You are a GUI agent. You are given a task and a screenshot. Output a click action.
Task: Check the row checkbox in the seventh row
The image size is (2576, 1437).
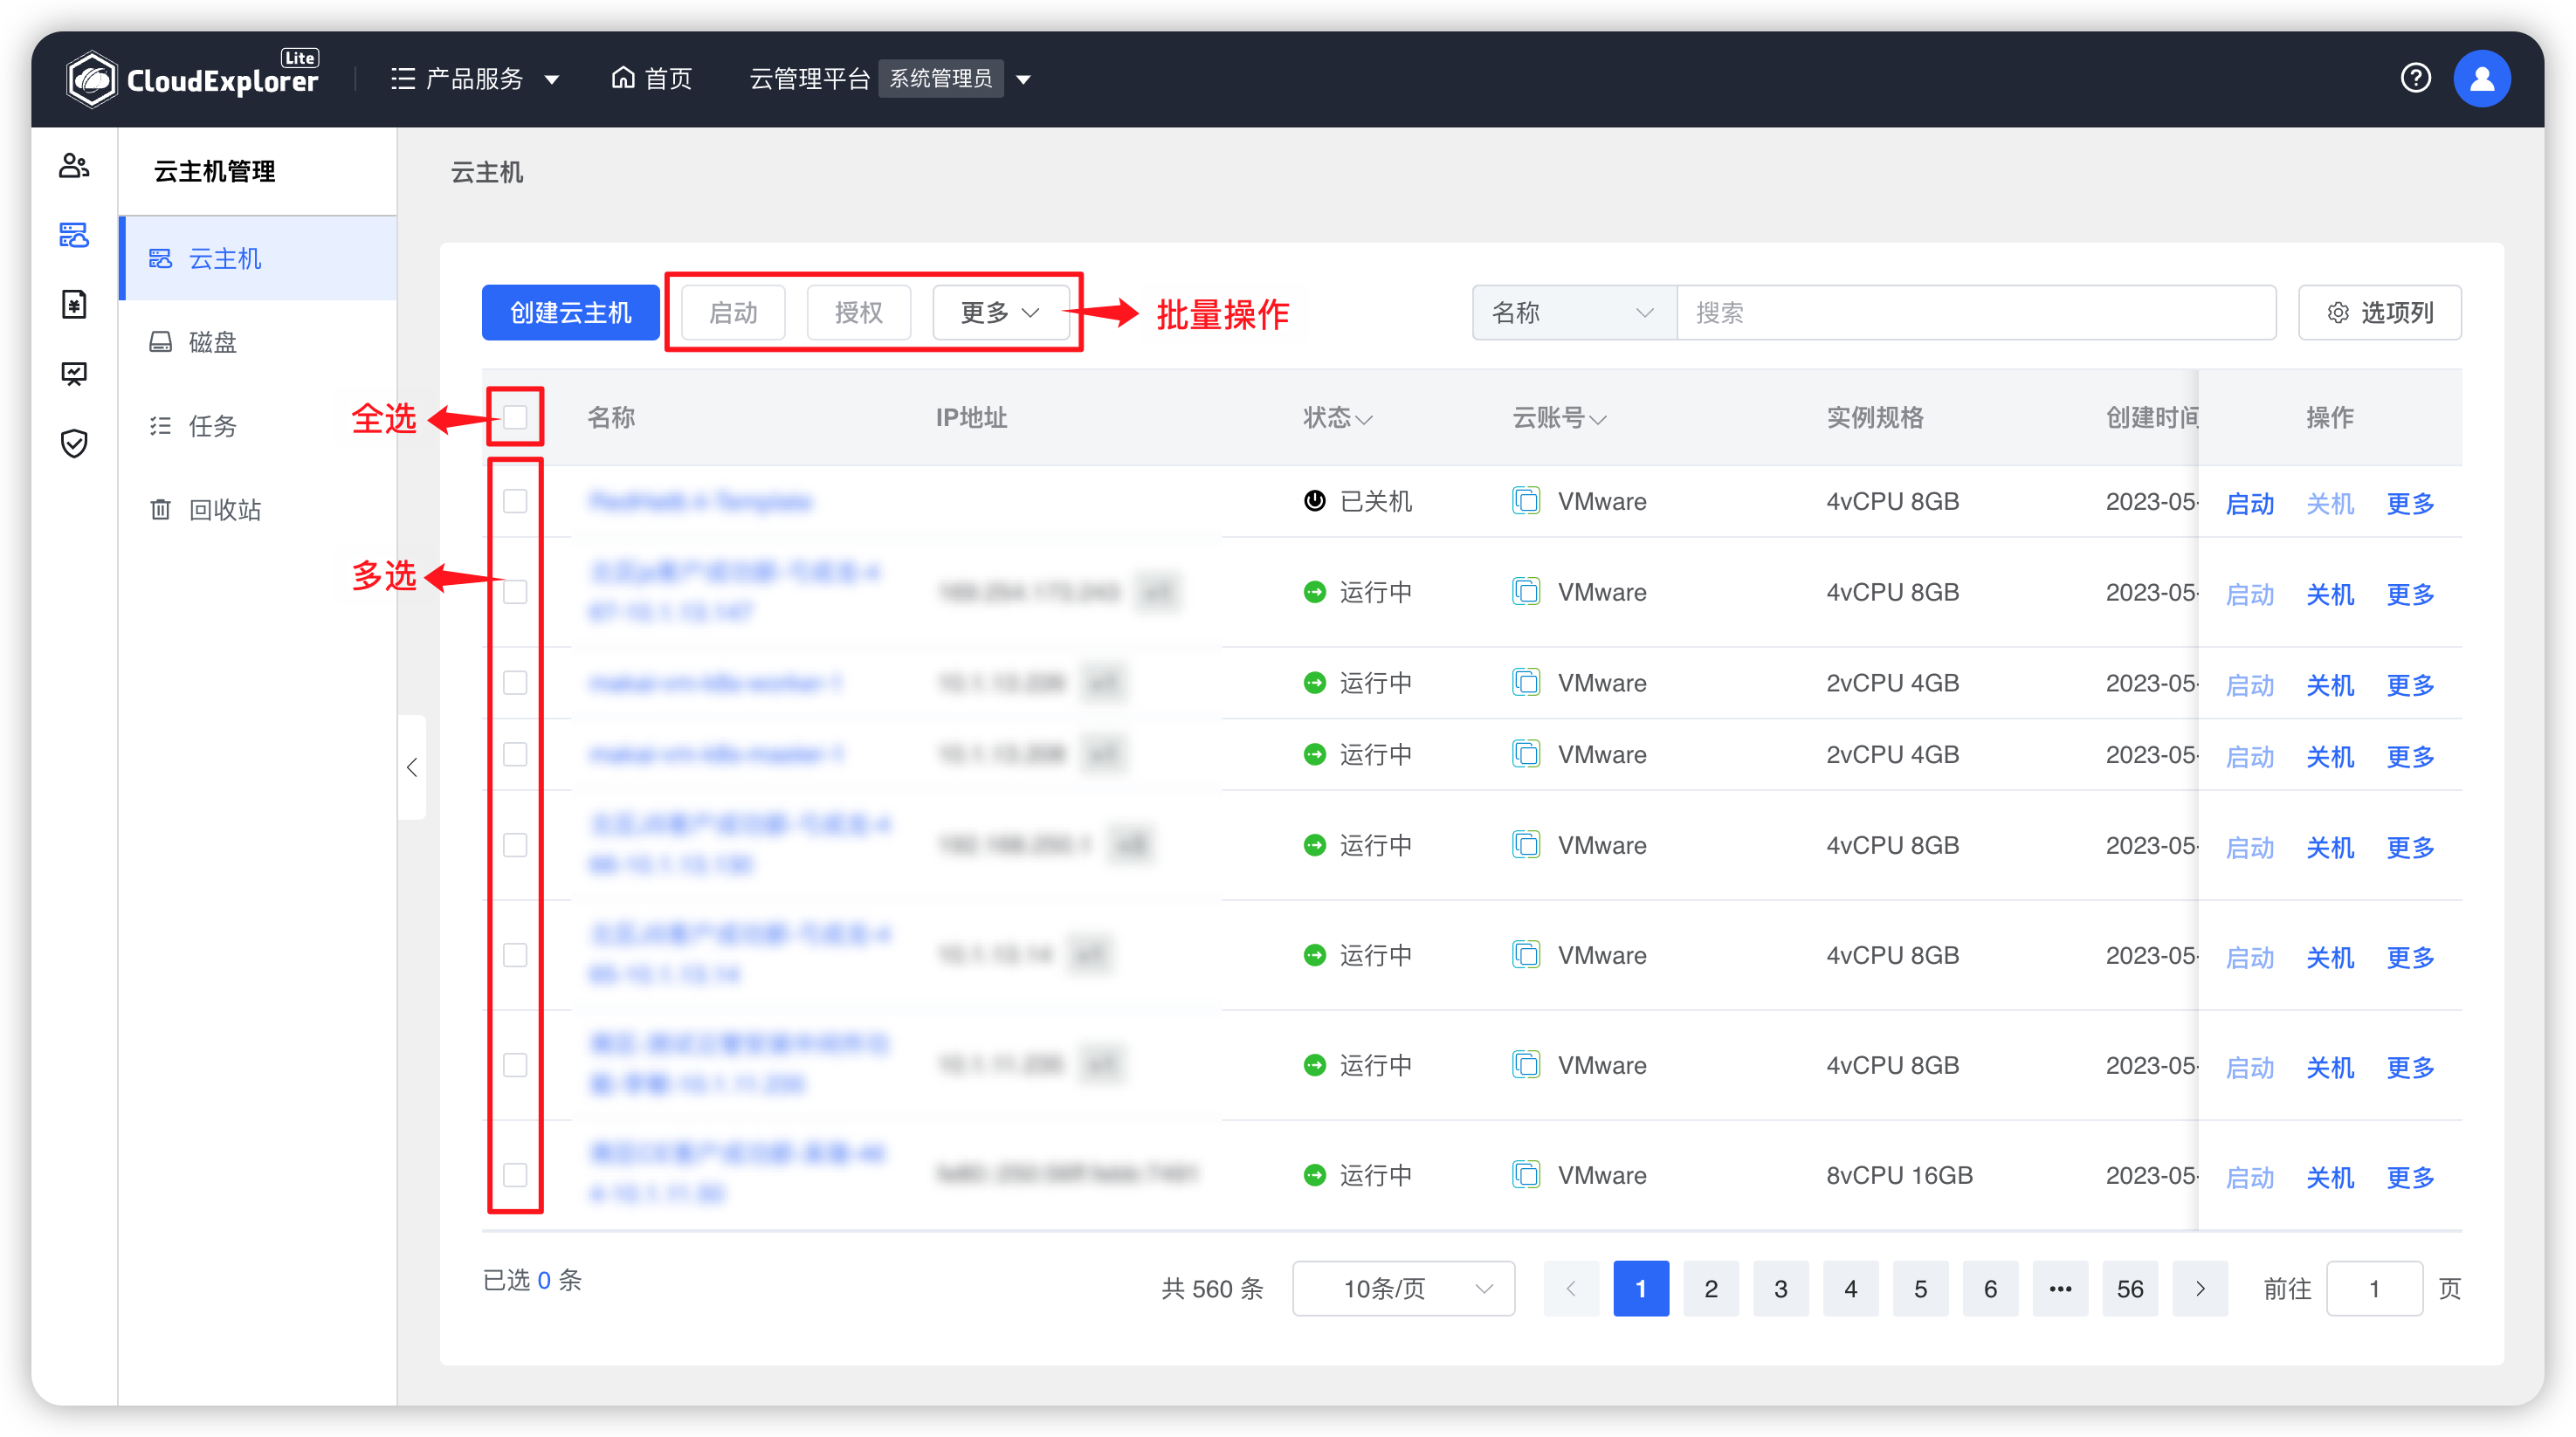[515, 1065]
